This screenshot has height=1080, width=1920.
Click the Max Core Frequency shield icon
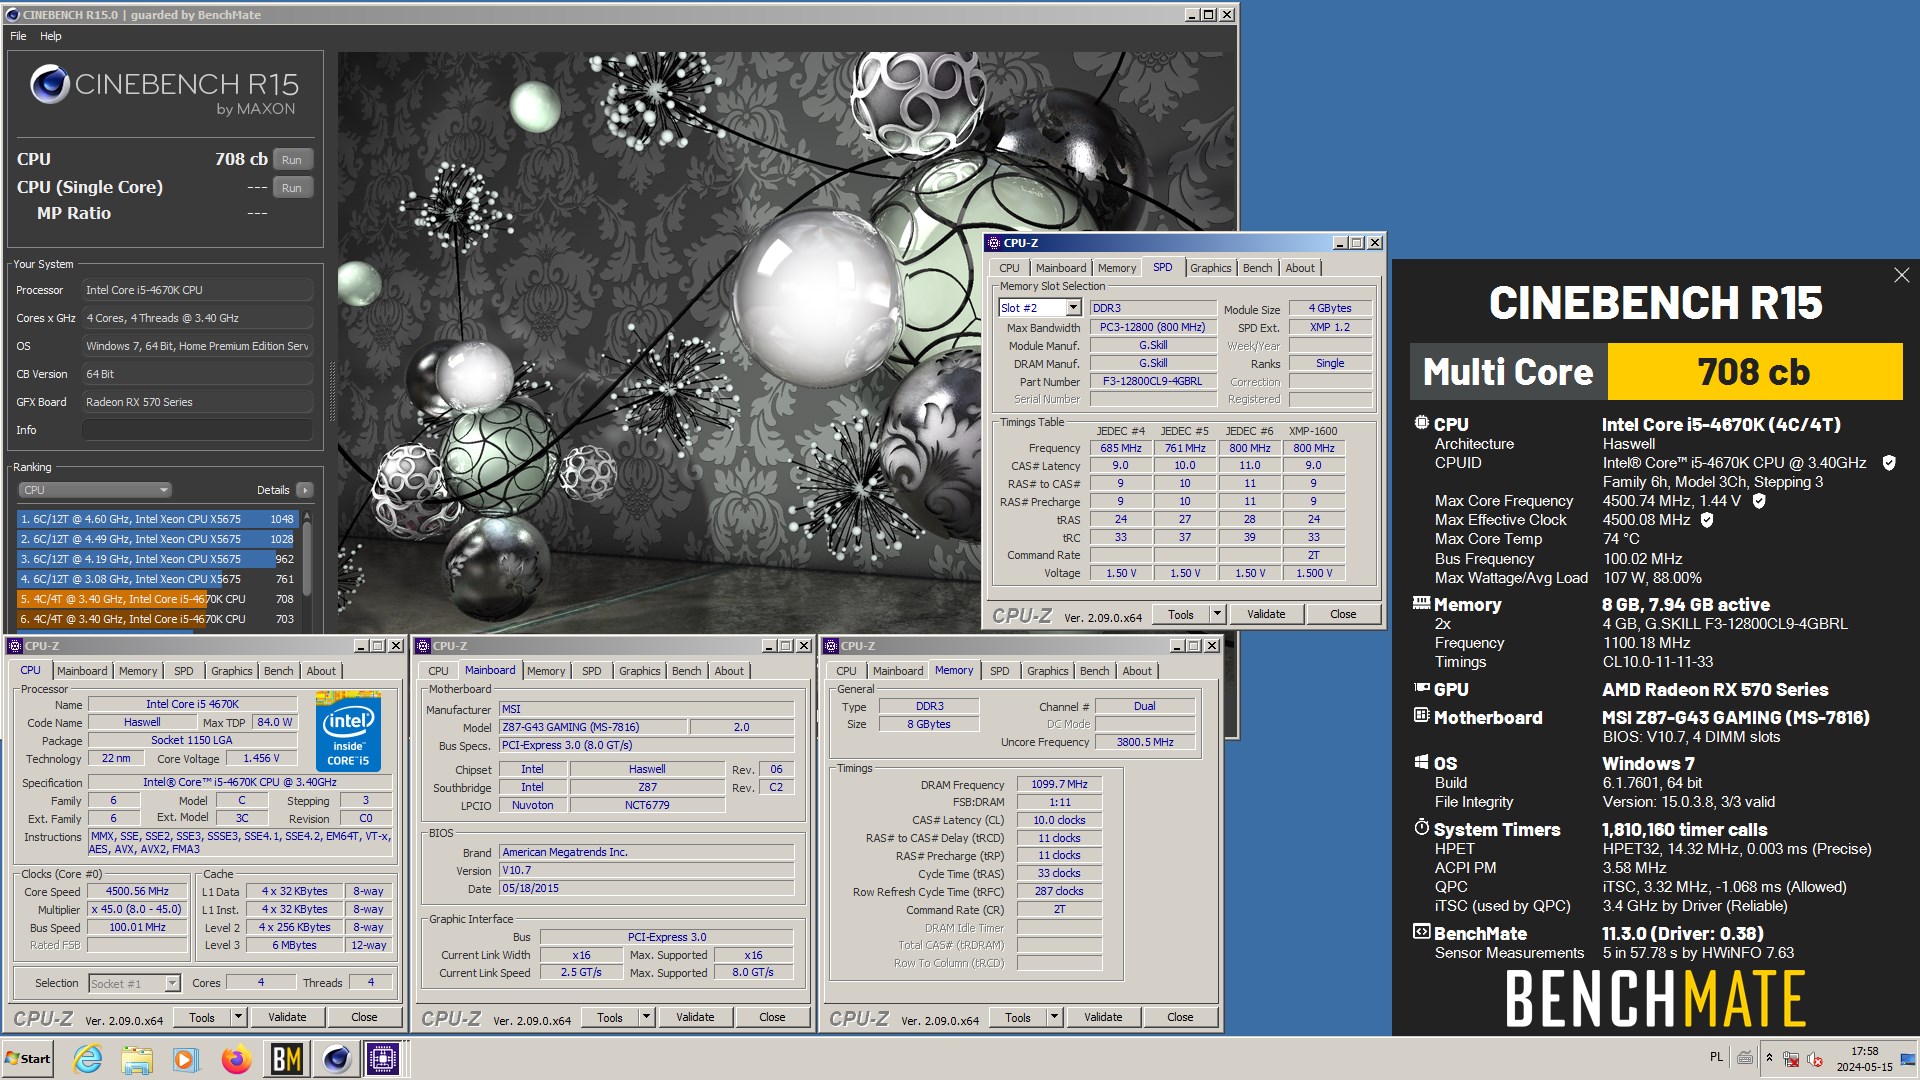coord(1759,501)
